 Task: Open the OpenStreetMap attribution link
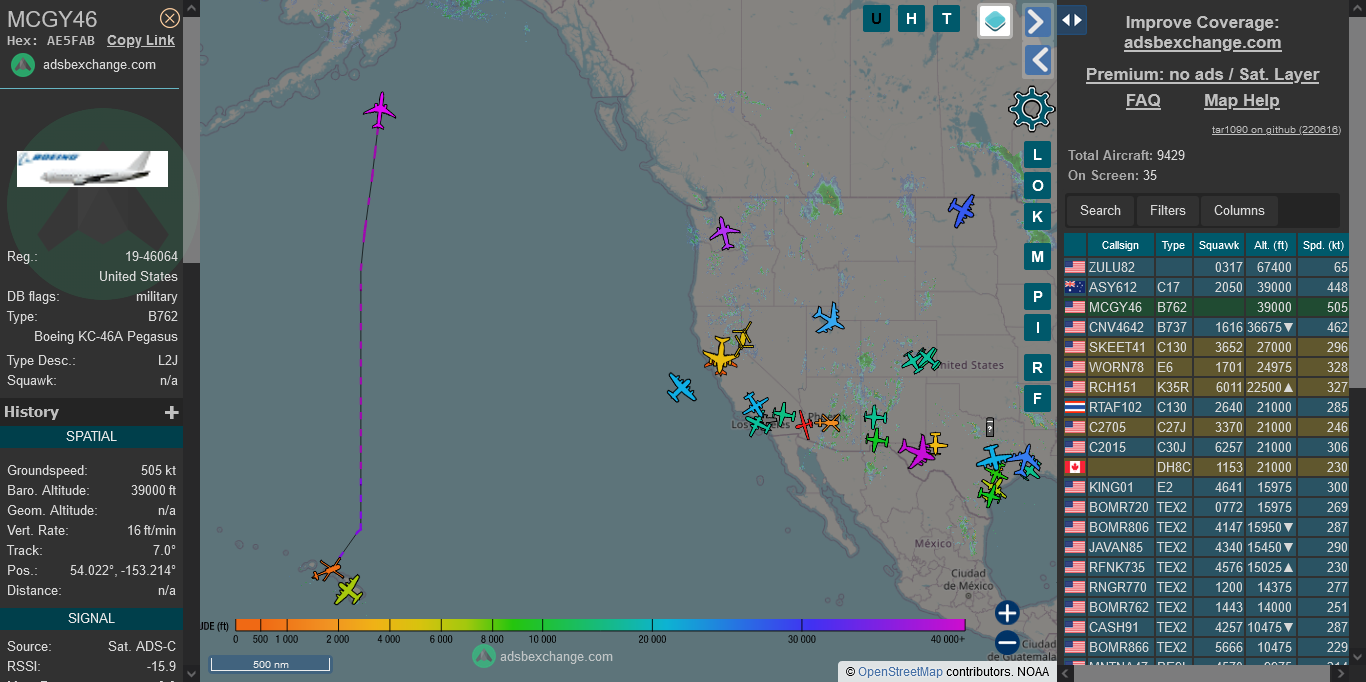[900, 672]
